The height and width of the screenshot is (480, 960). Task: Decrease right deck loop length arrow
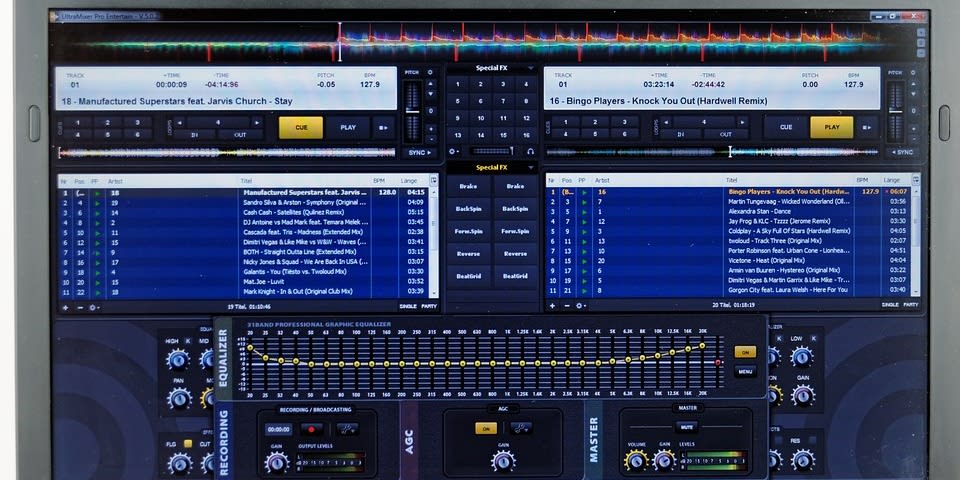coord(666,122)
